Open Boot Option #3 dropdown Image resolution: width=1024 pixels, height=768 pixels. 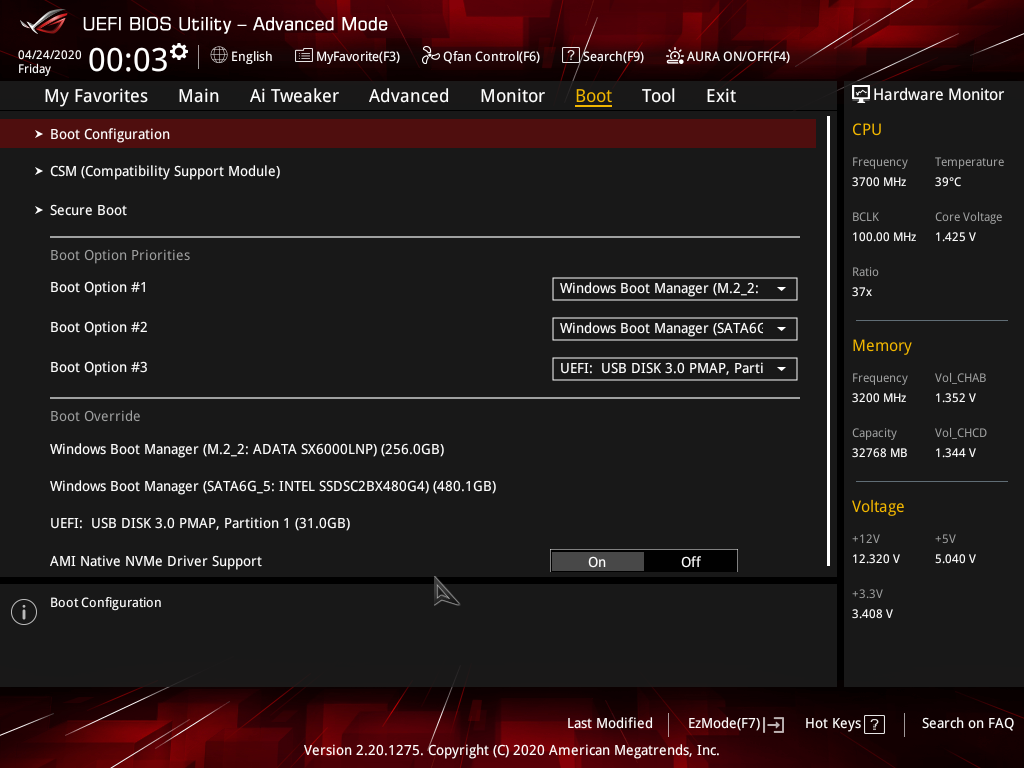click(675, 368)
